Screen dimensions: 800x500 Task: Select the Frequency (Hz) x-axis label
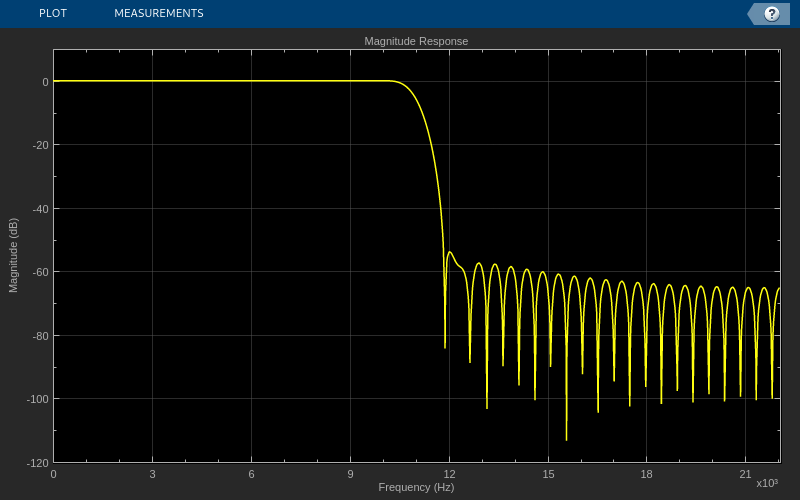(416, 487)
